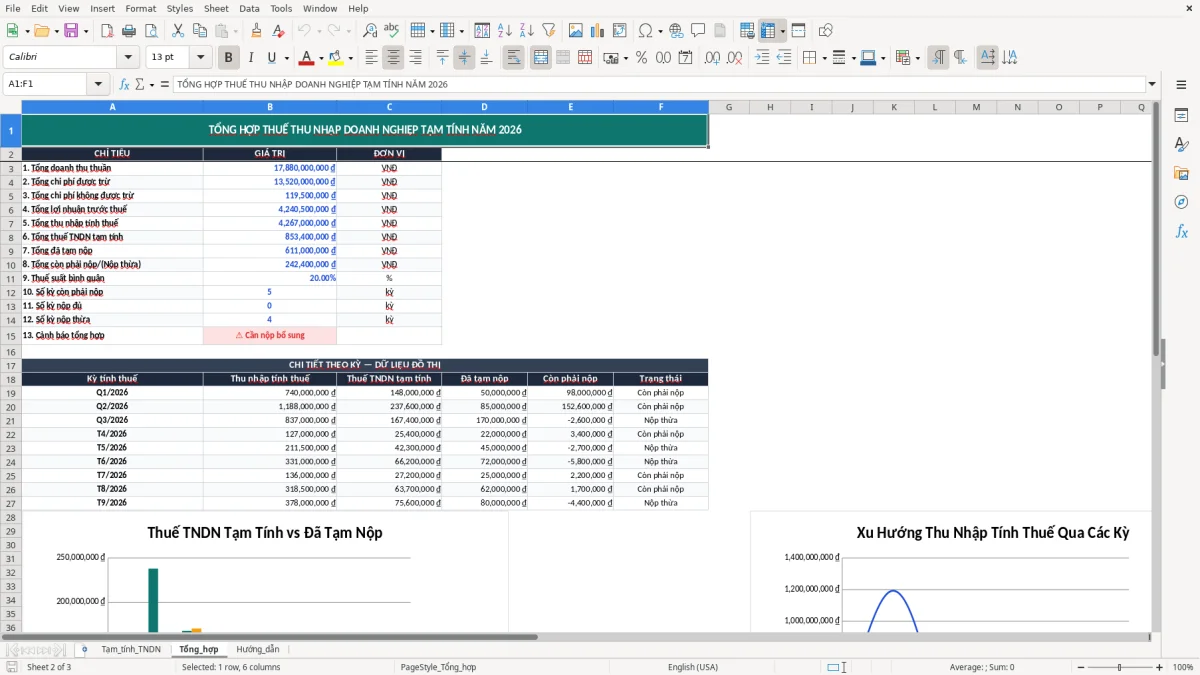Click the Define Print Area icon
The width and height of the screenshot is (1200, 675).
point(747,31)
